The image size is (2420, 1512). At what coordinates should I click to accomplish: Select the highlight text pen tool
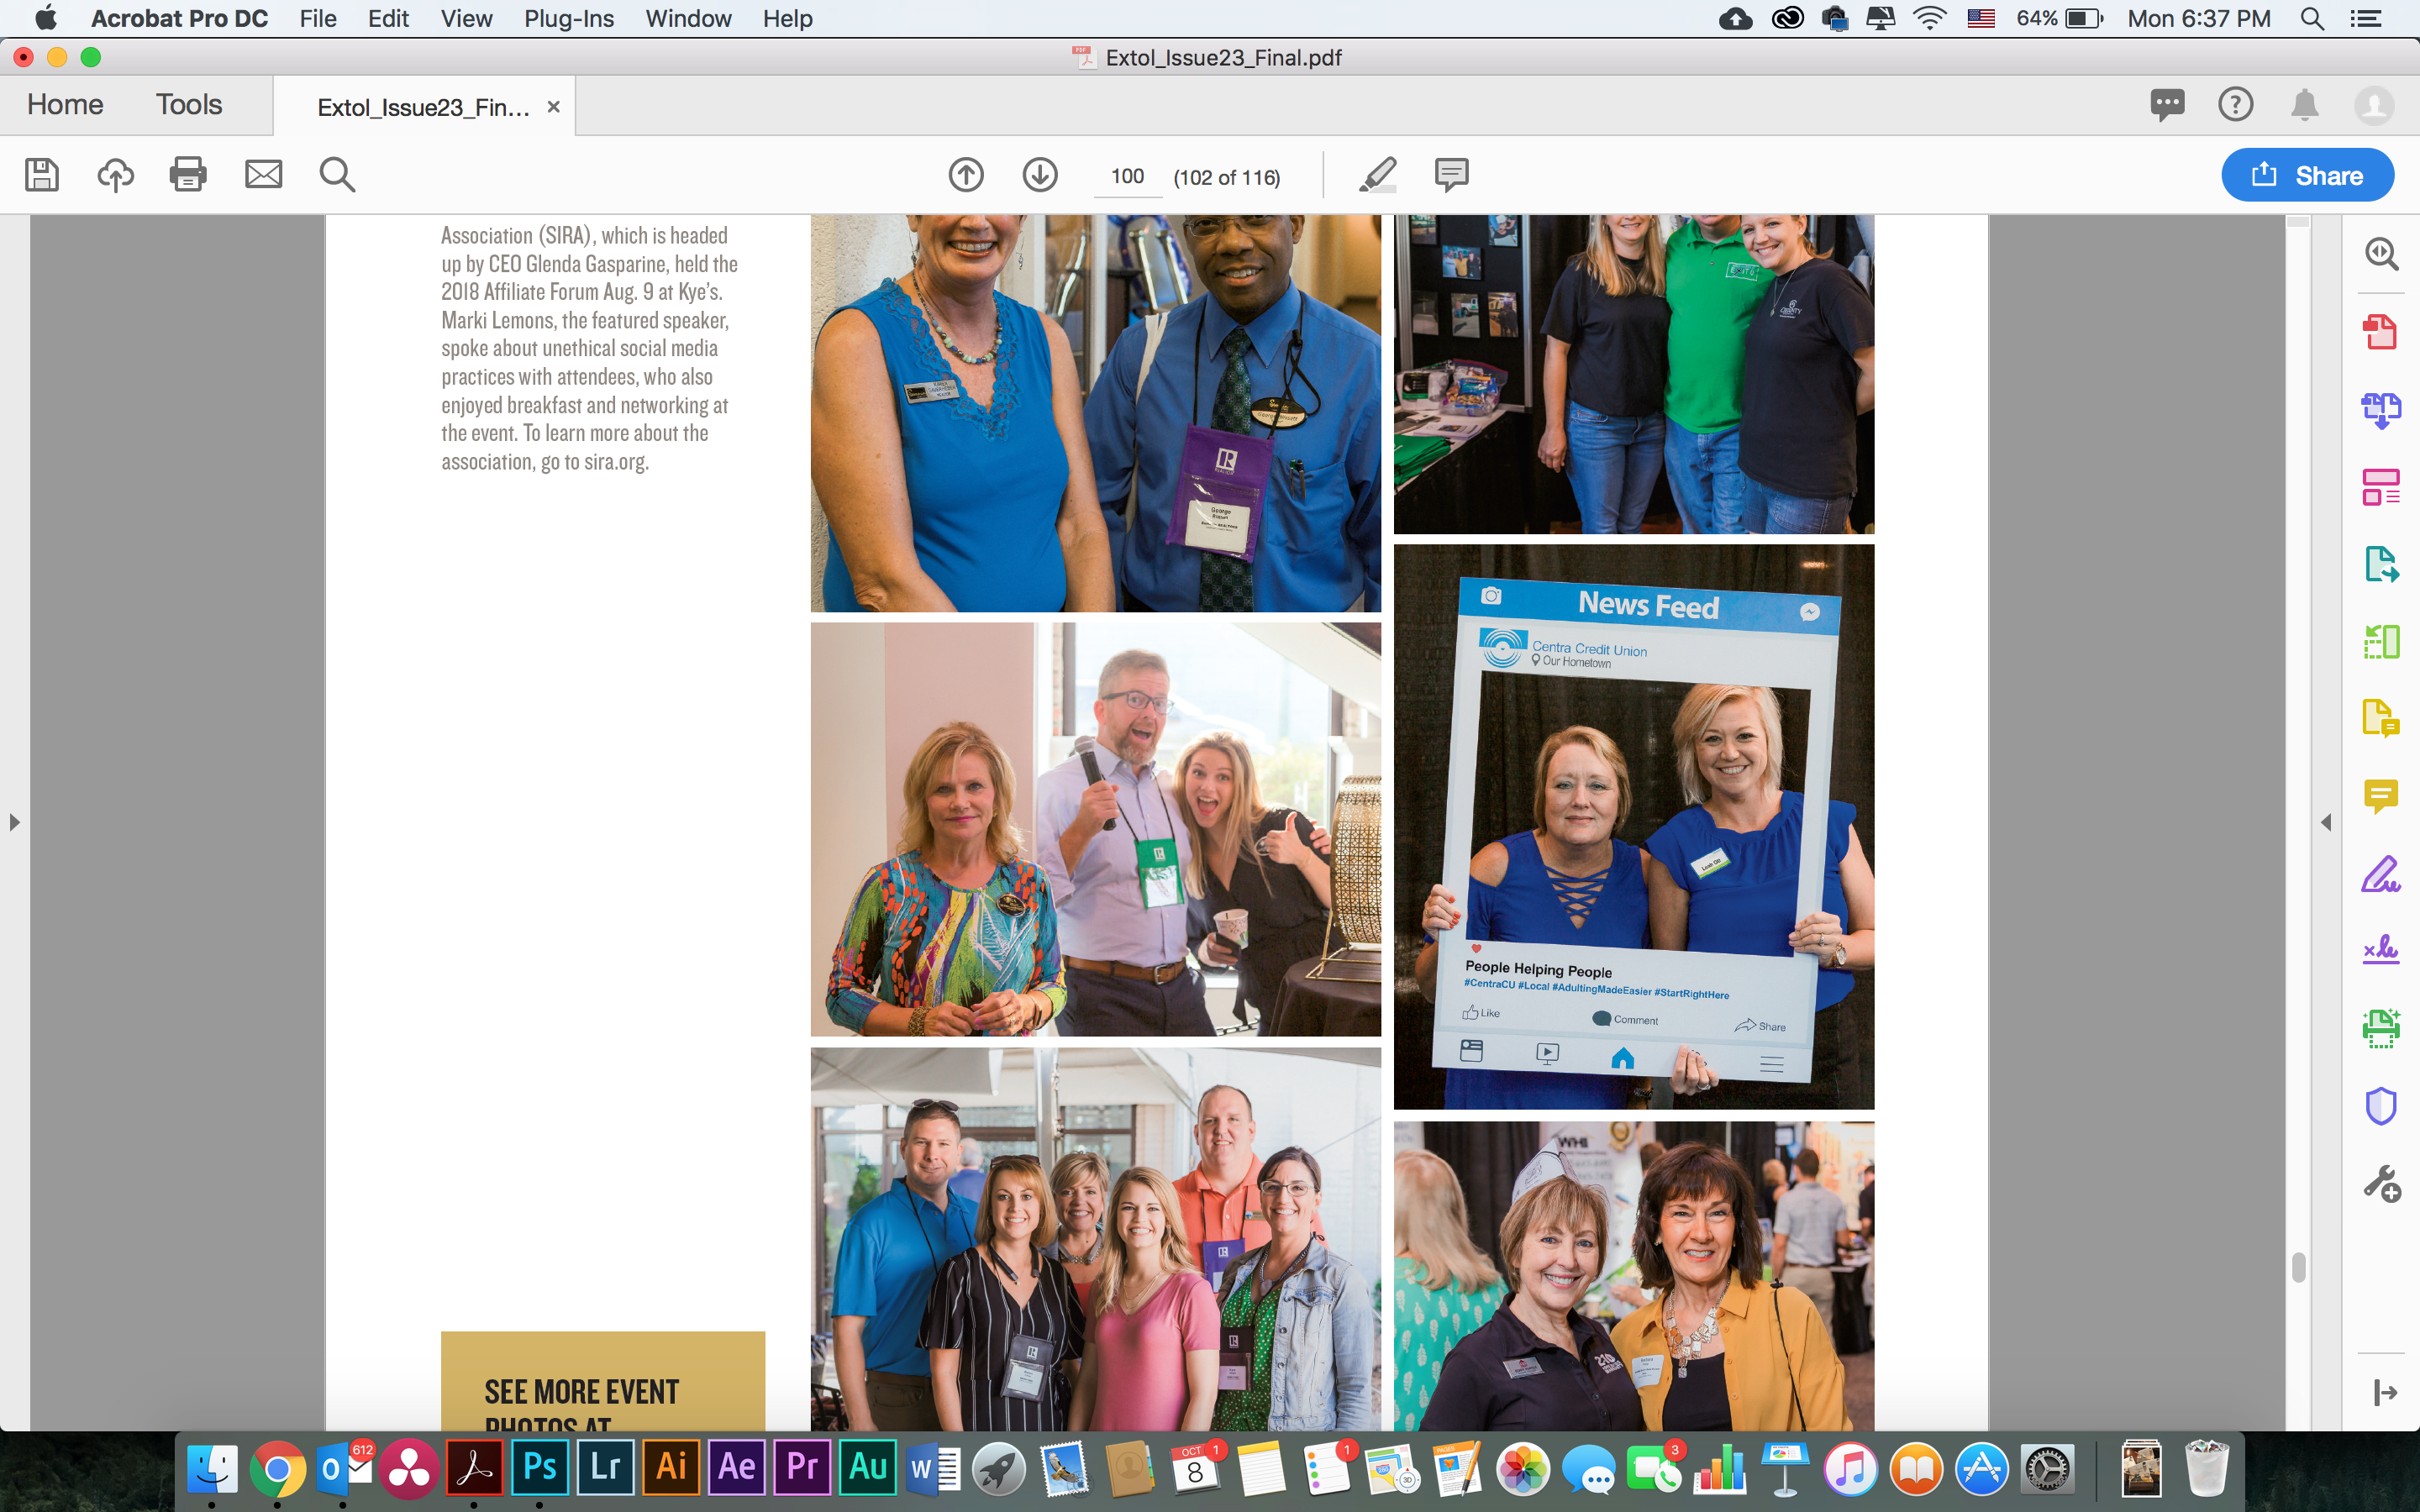point(1378,175)
